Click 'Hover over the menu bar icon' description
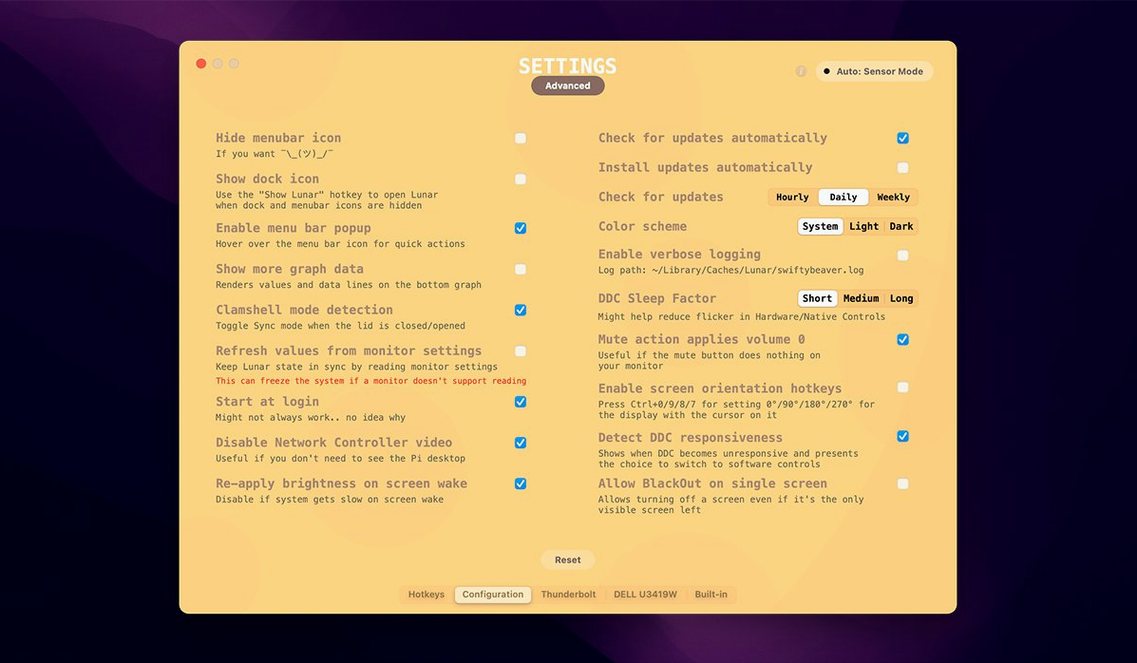 [x=340, y=244]
